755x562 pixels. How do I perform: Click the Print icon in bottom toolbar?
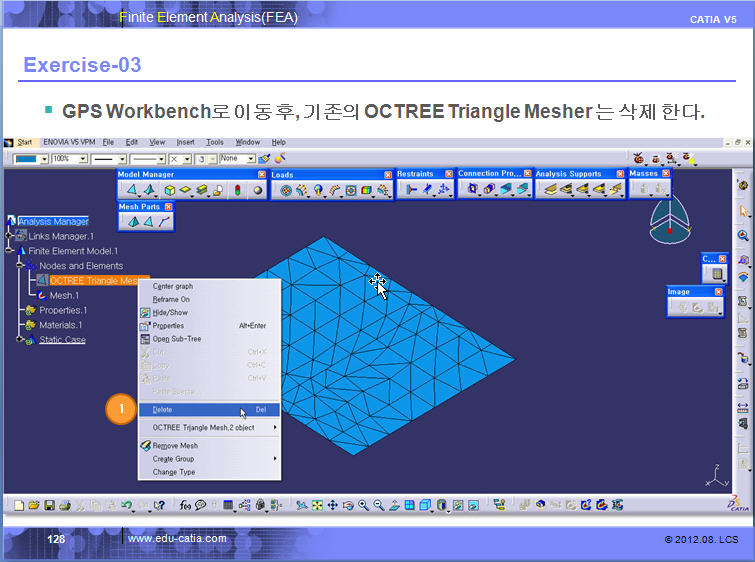[x=65, y=505]
